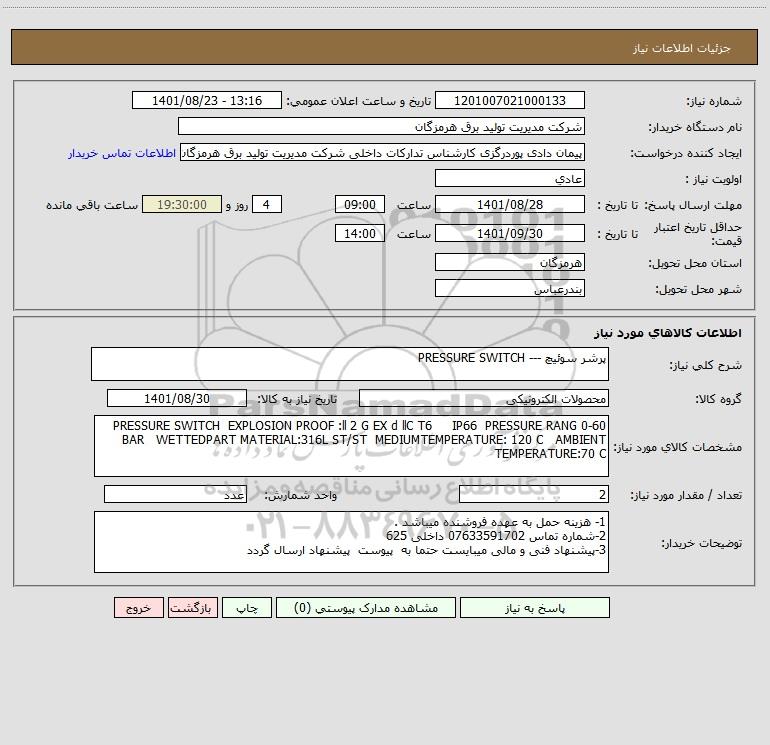Click the label تعداد / مقدار مورد نیاز
Screen dimensions: 770x745
[x=686, y=496]
